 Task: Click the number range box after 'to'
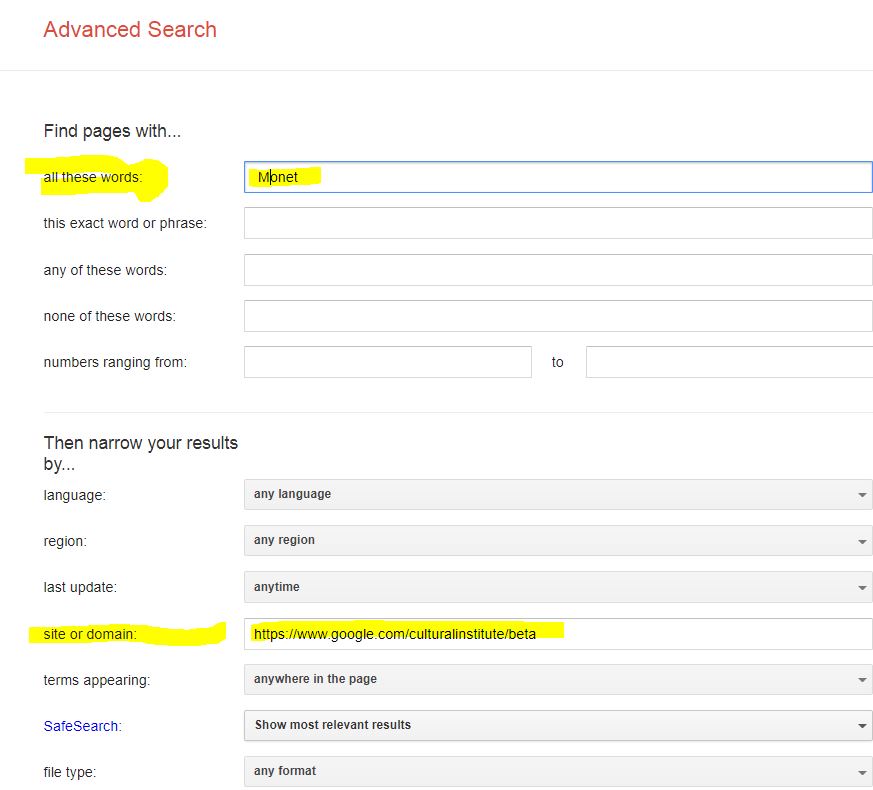[x=728, y=362]
